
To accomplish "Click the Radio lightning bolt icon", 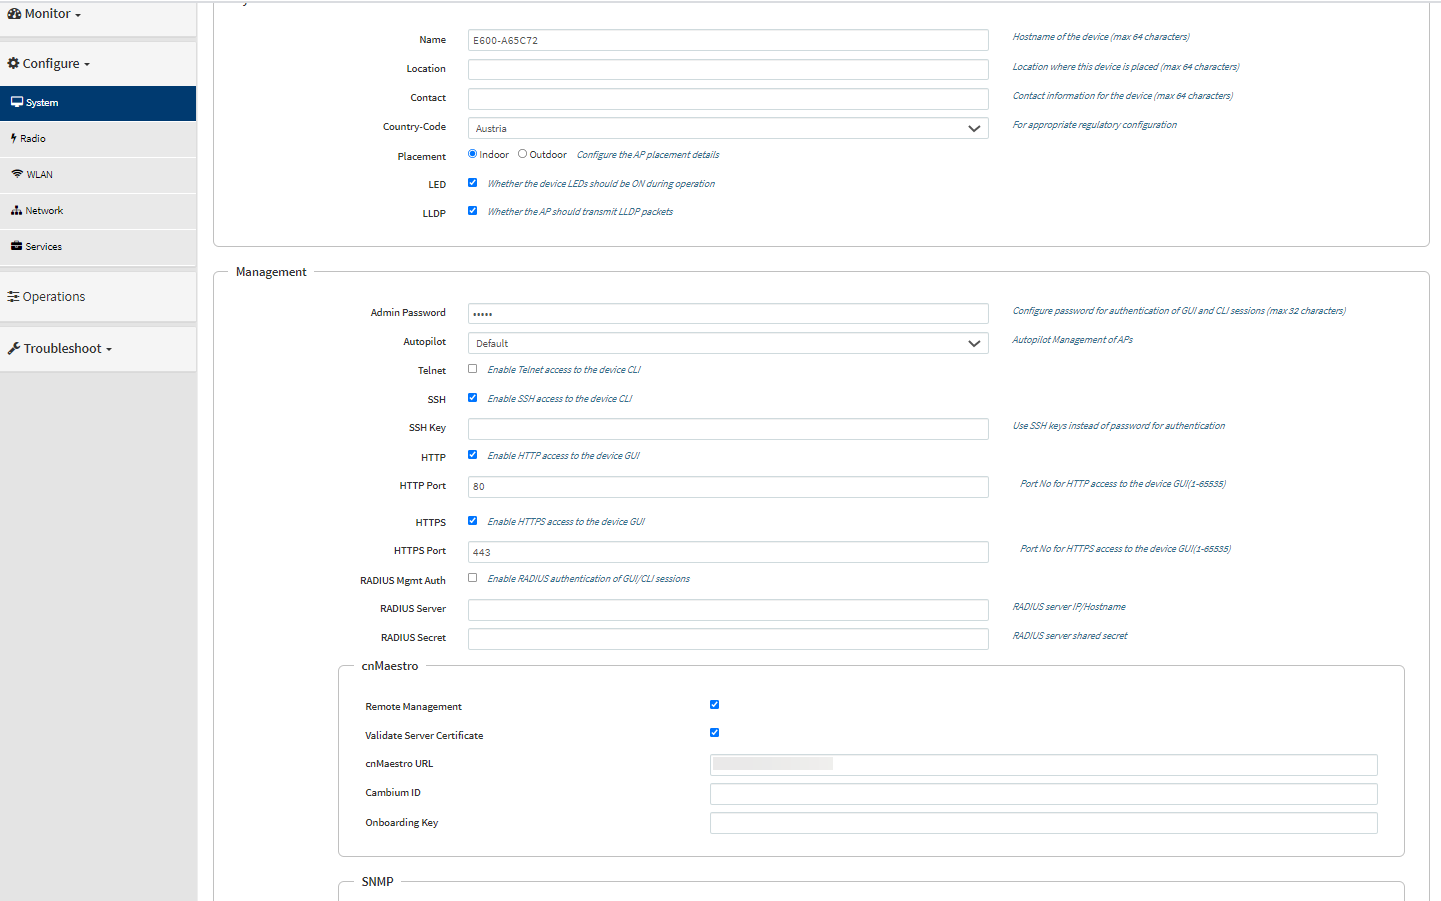I will point(14,138).
